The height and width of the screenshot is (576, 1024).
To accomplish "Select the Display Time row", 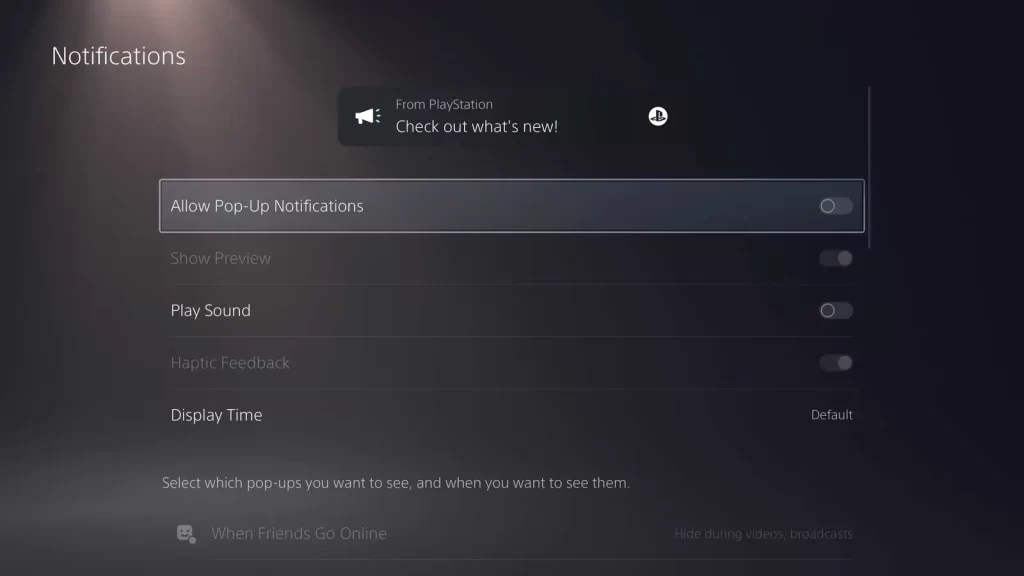I will click(x=511, y=415).
